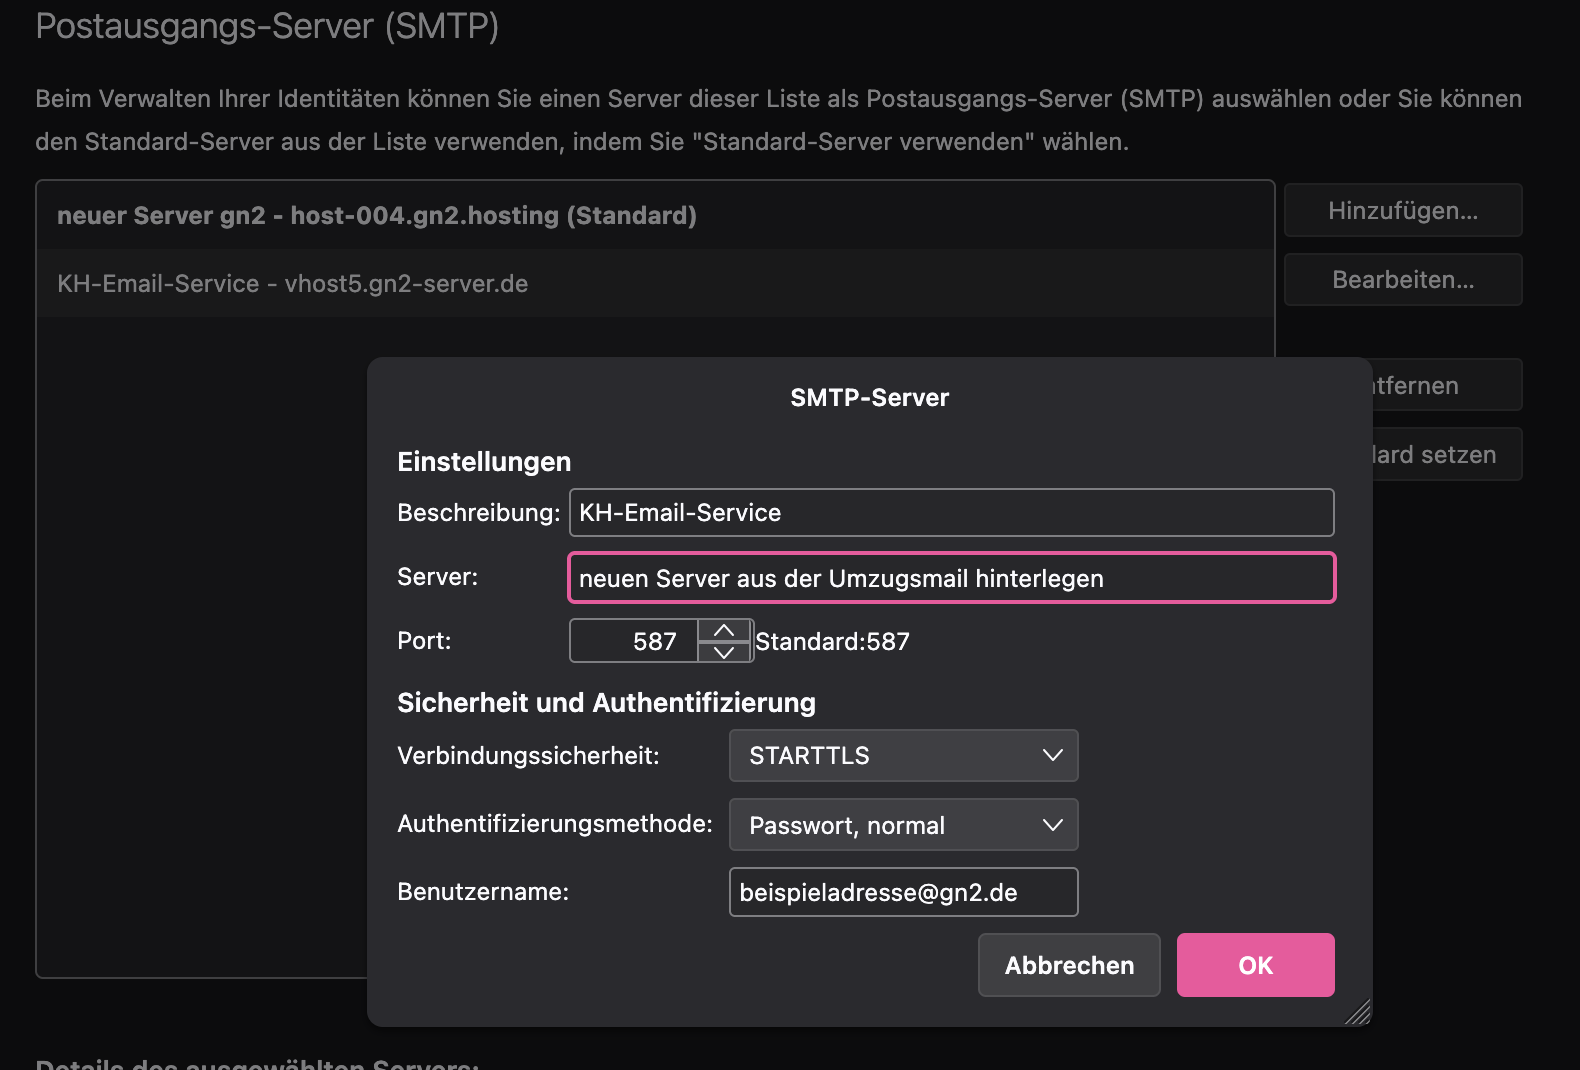Click the Postausgangs-Server (SMTP) page heading

[x=267, y=25]
